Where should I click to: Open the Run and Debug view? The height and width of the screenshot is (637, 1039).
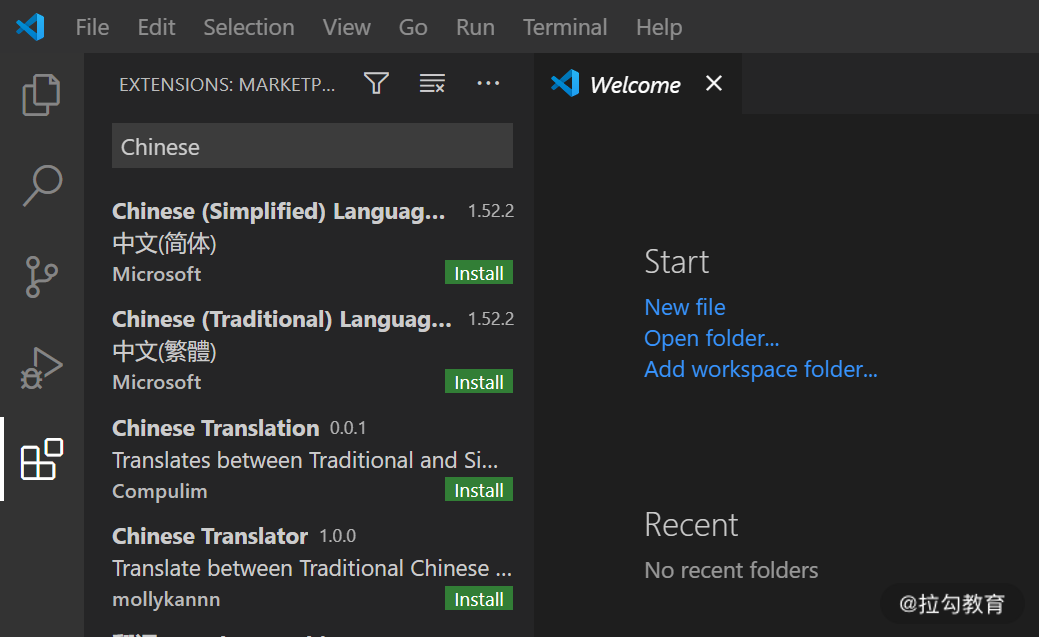click(x=41, y=368)
